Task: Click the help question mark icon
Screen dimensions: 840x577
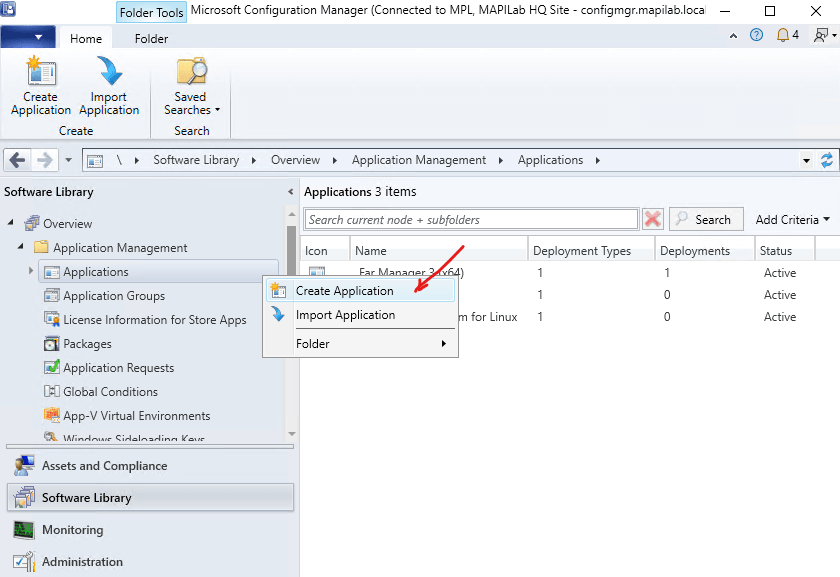Action: pos(756,35)
